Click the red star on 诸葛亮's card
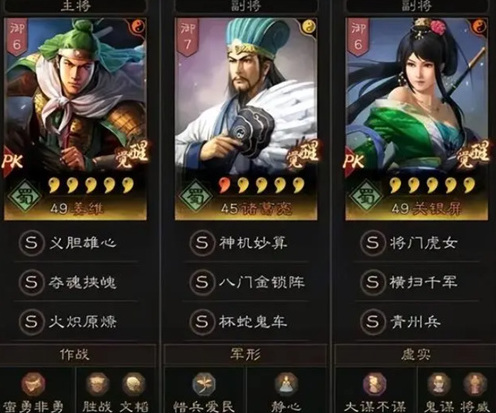 (224, 185)
